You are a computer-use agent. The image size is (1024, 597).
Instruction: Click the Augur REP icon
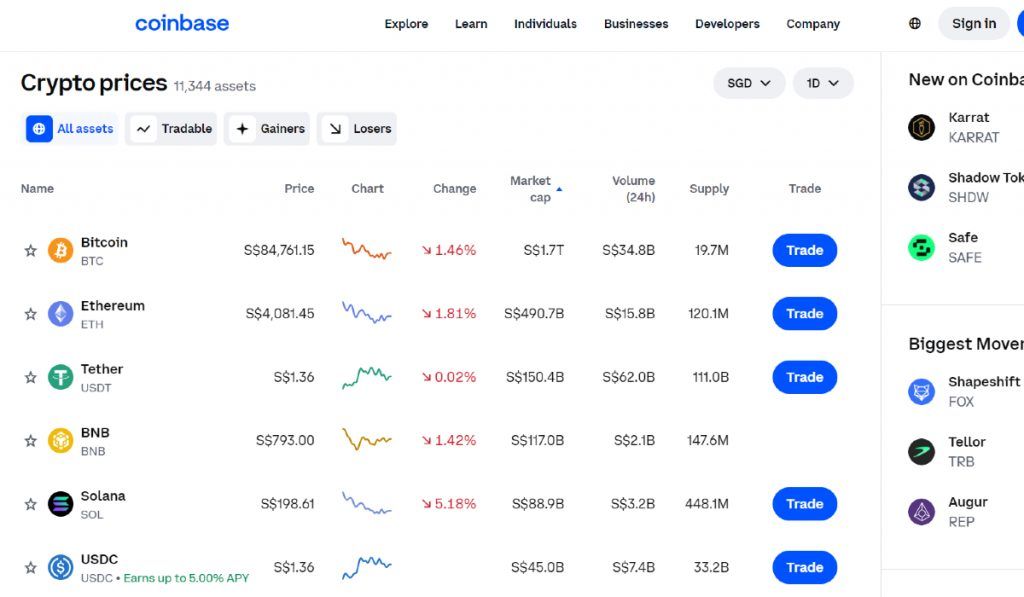coord(921,511)
